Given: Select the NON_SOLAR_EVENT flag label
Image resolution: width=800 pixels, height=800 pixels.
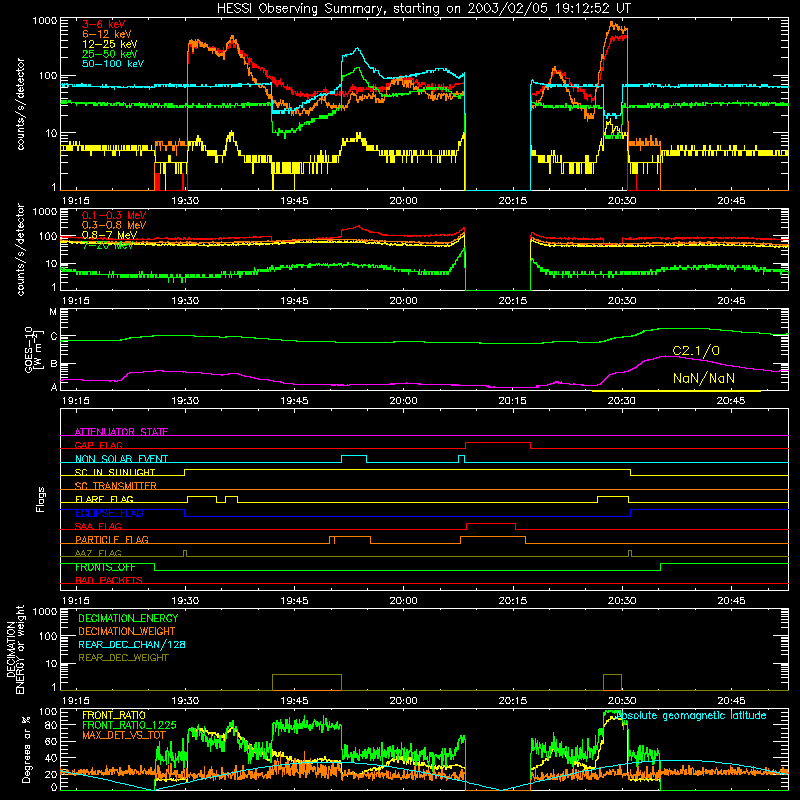Looking at the screenshot, I should pos(121,459).
